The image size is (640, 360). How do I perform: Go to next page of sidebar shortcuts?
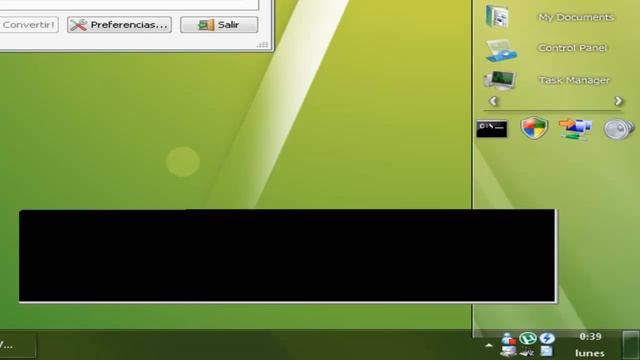point(618,101)
